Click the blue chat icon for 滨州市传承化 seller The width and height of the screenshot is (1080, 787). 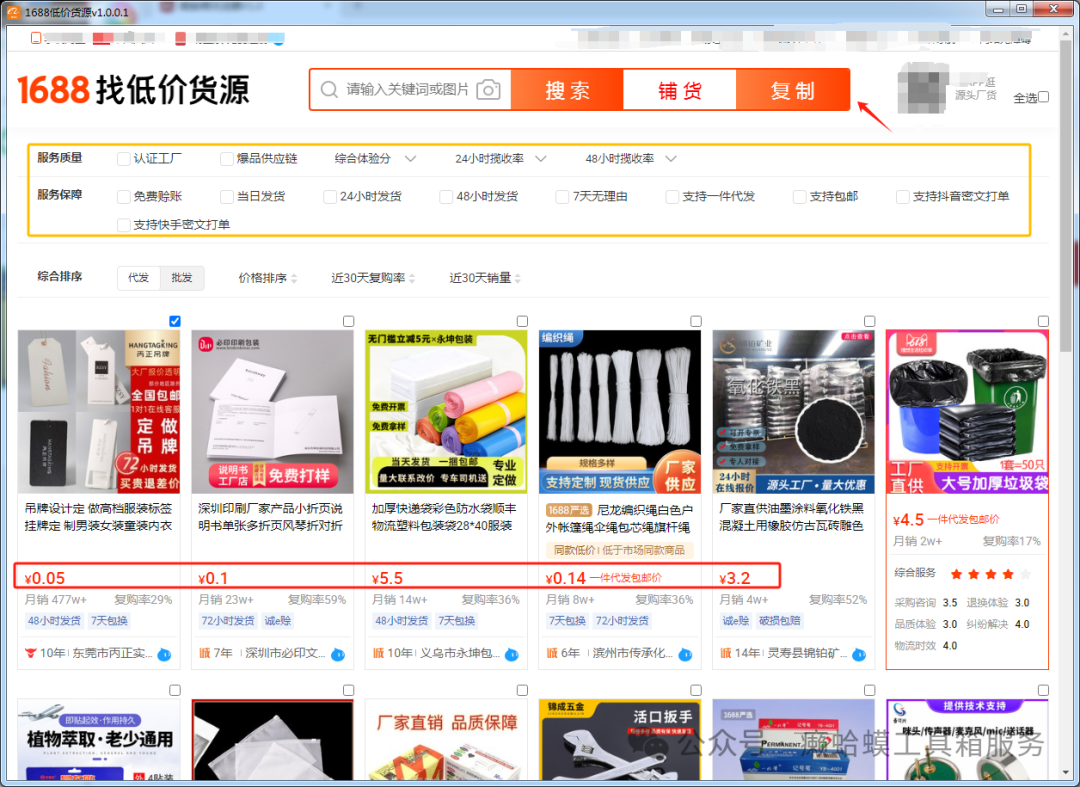(685, 654)
